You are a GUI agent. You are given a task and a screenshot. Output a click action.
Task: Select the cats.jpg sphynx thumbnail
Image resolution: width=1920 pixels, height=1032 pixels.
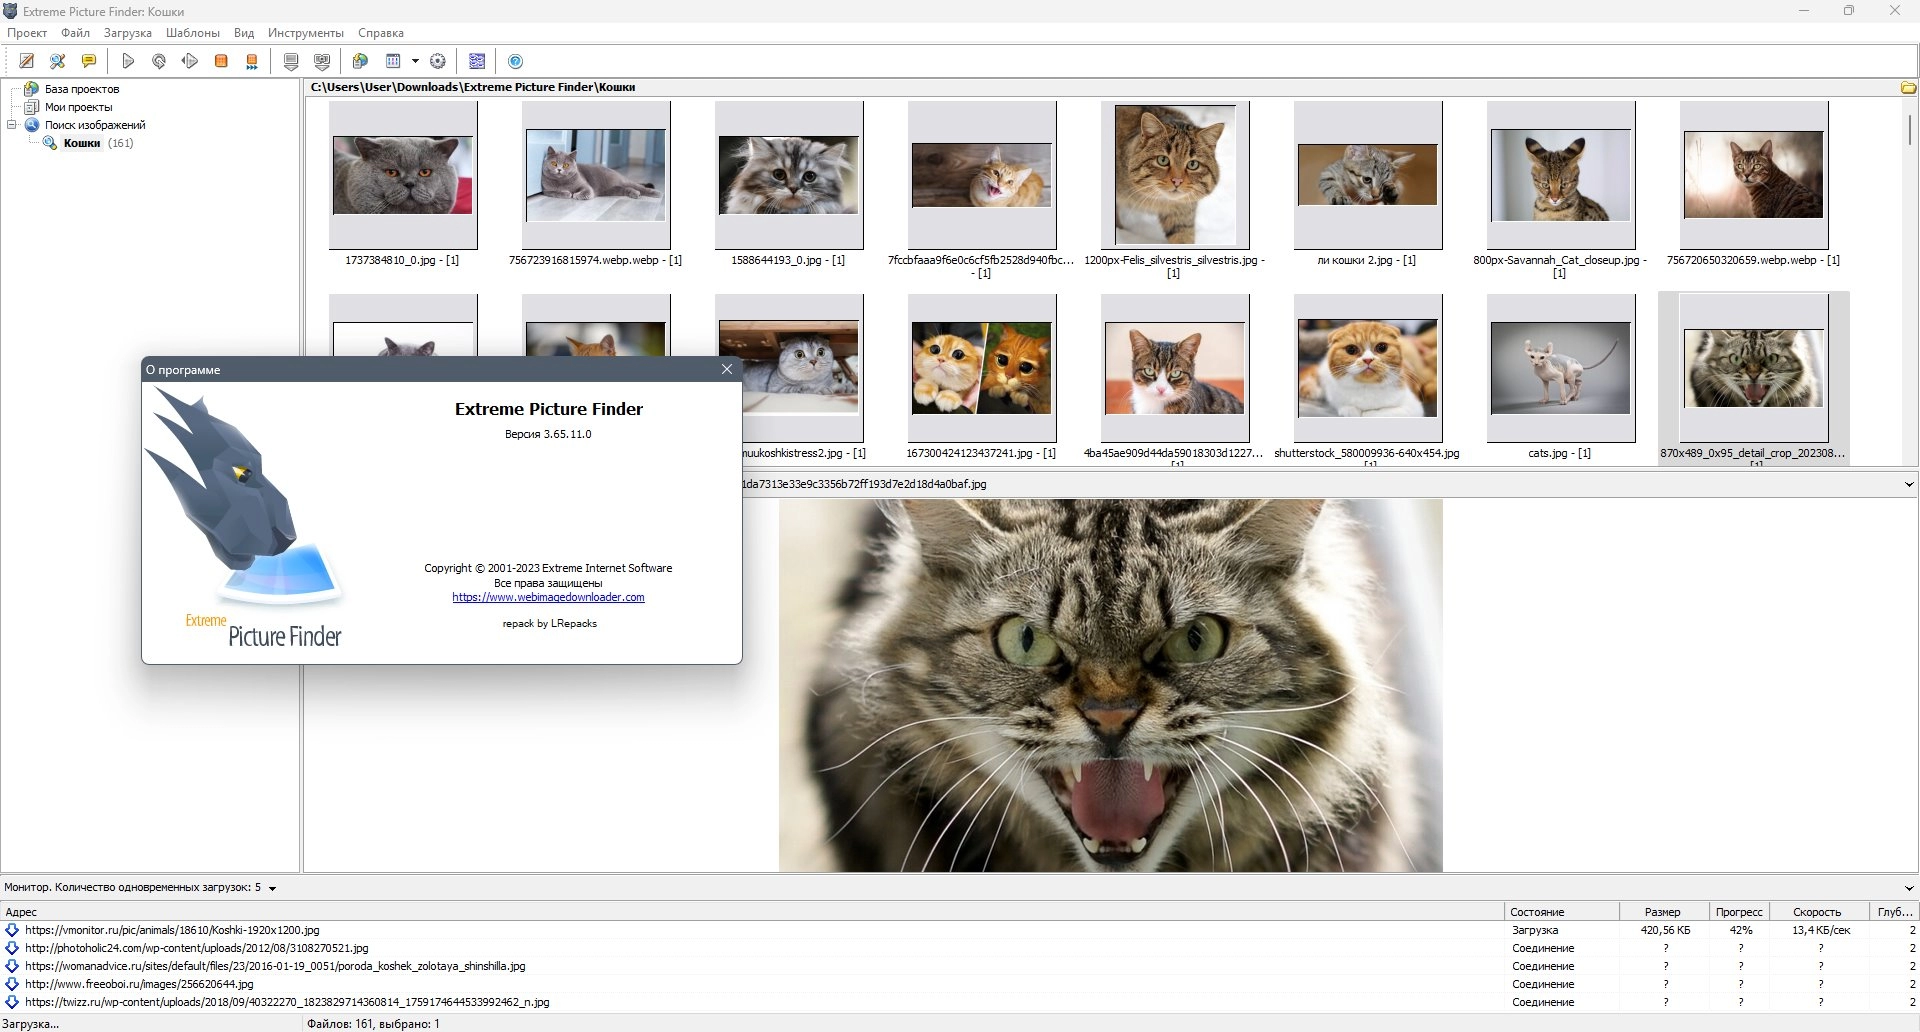pos(1560,368)
